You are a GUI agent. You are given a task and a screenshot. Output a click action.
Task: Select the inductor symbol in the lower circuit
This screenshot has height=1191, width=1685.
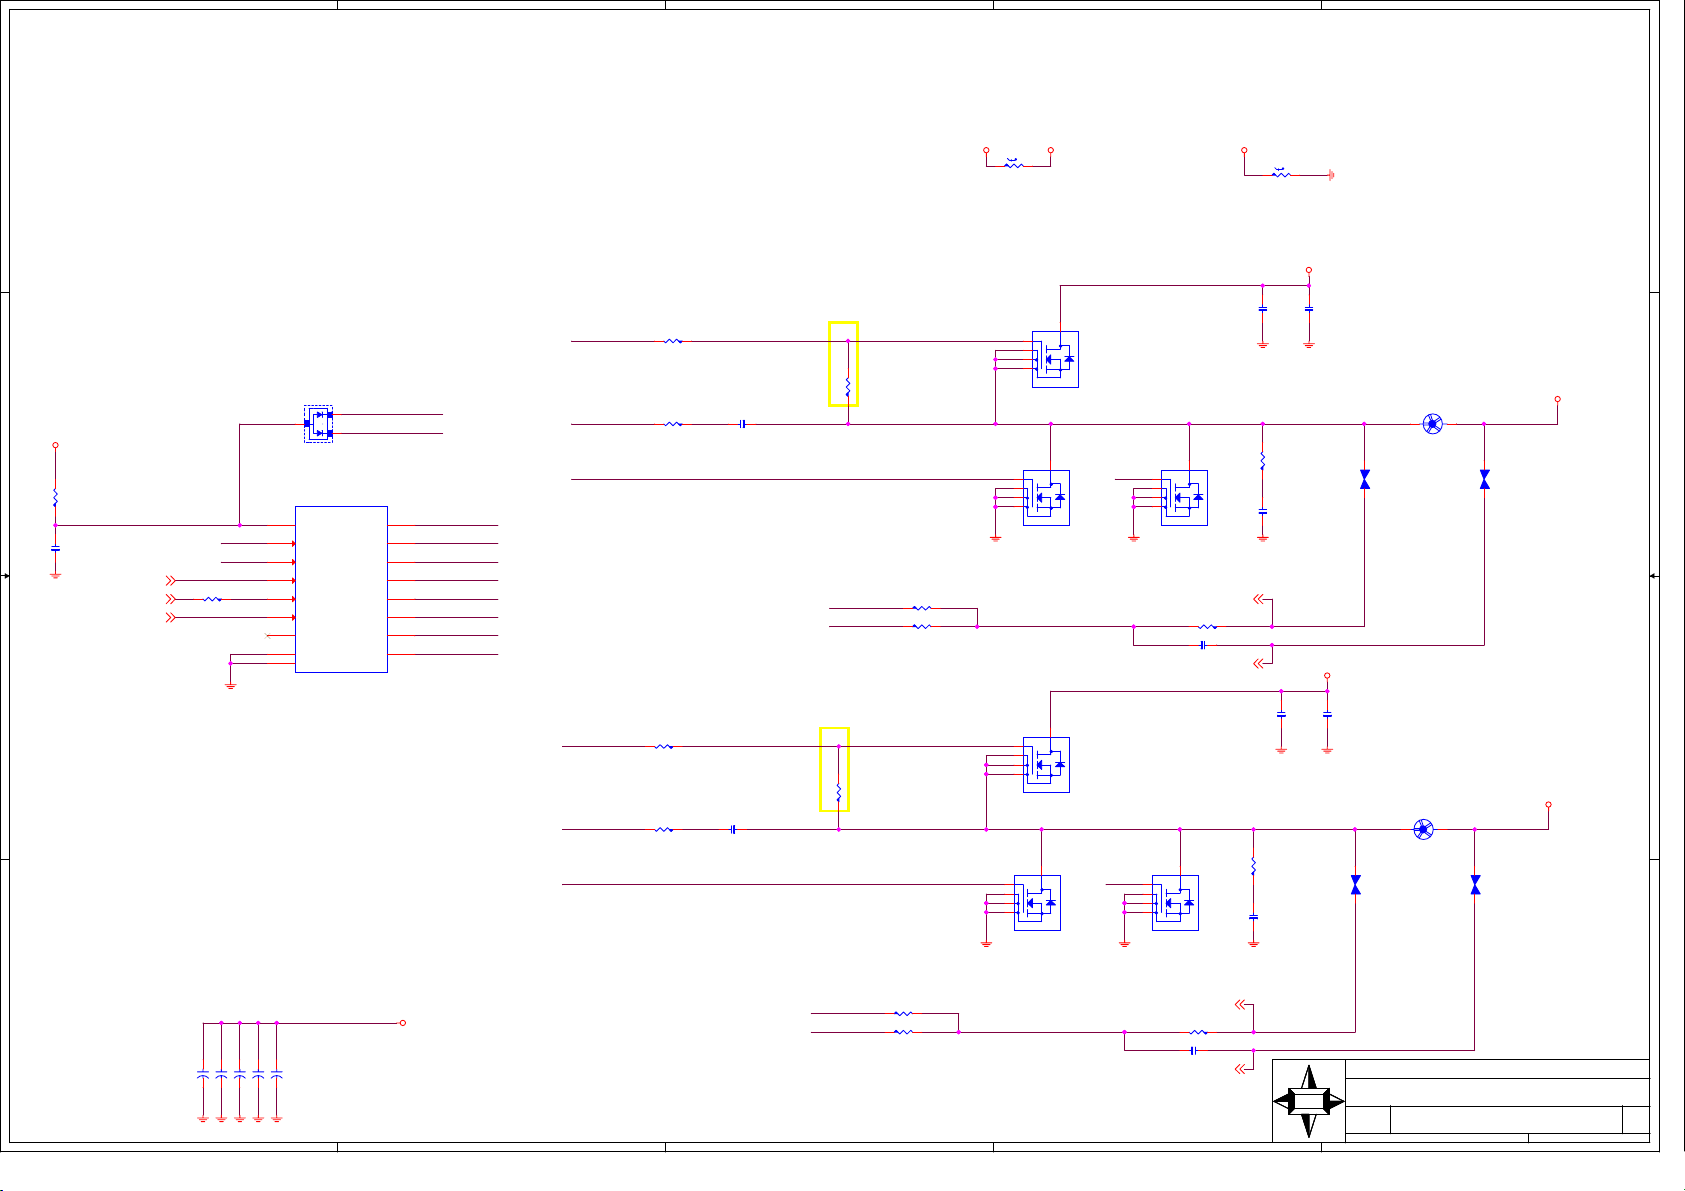(x=1423, y=829)
